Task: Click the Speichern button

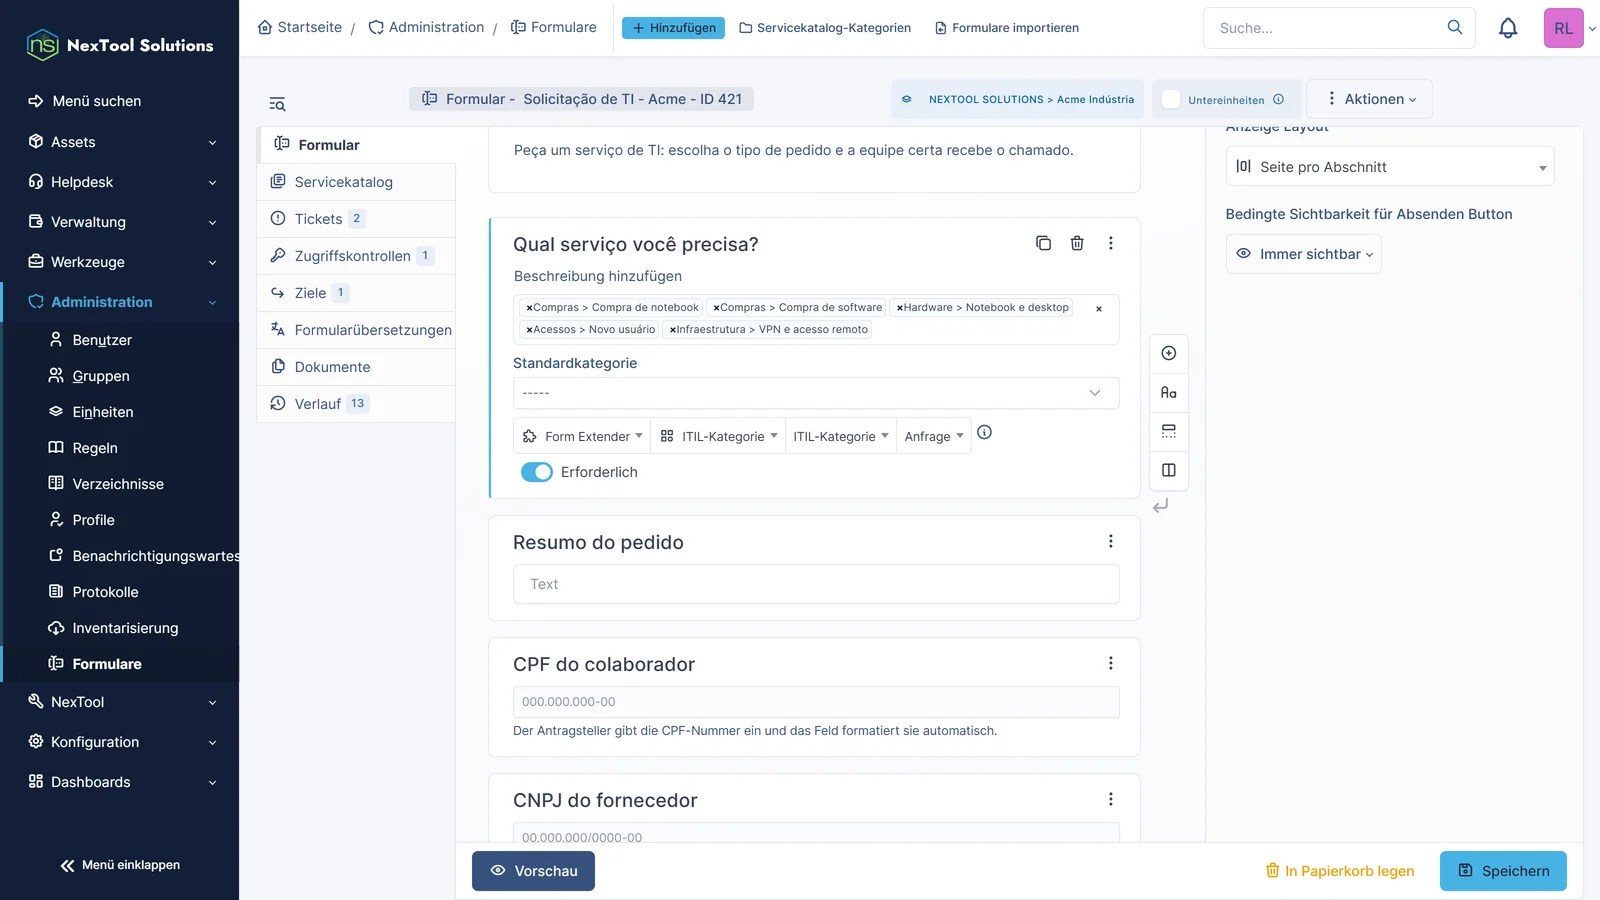Action: click(x=1503, y=871)
